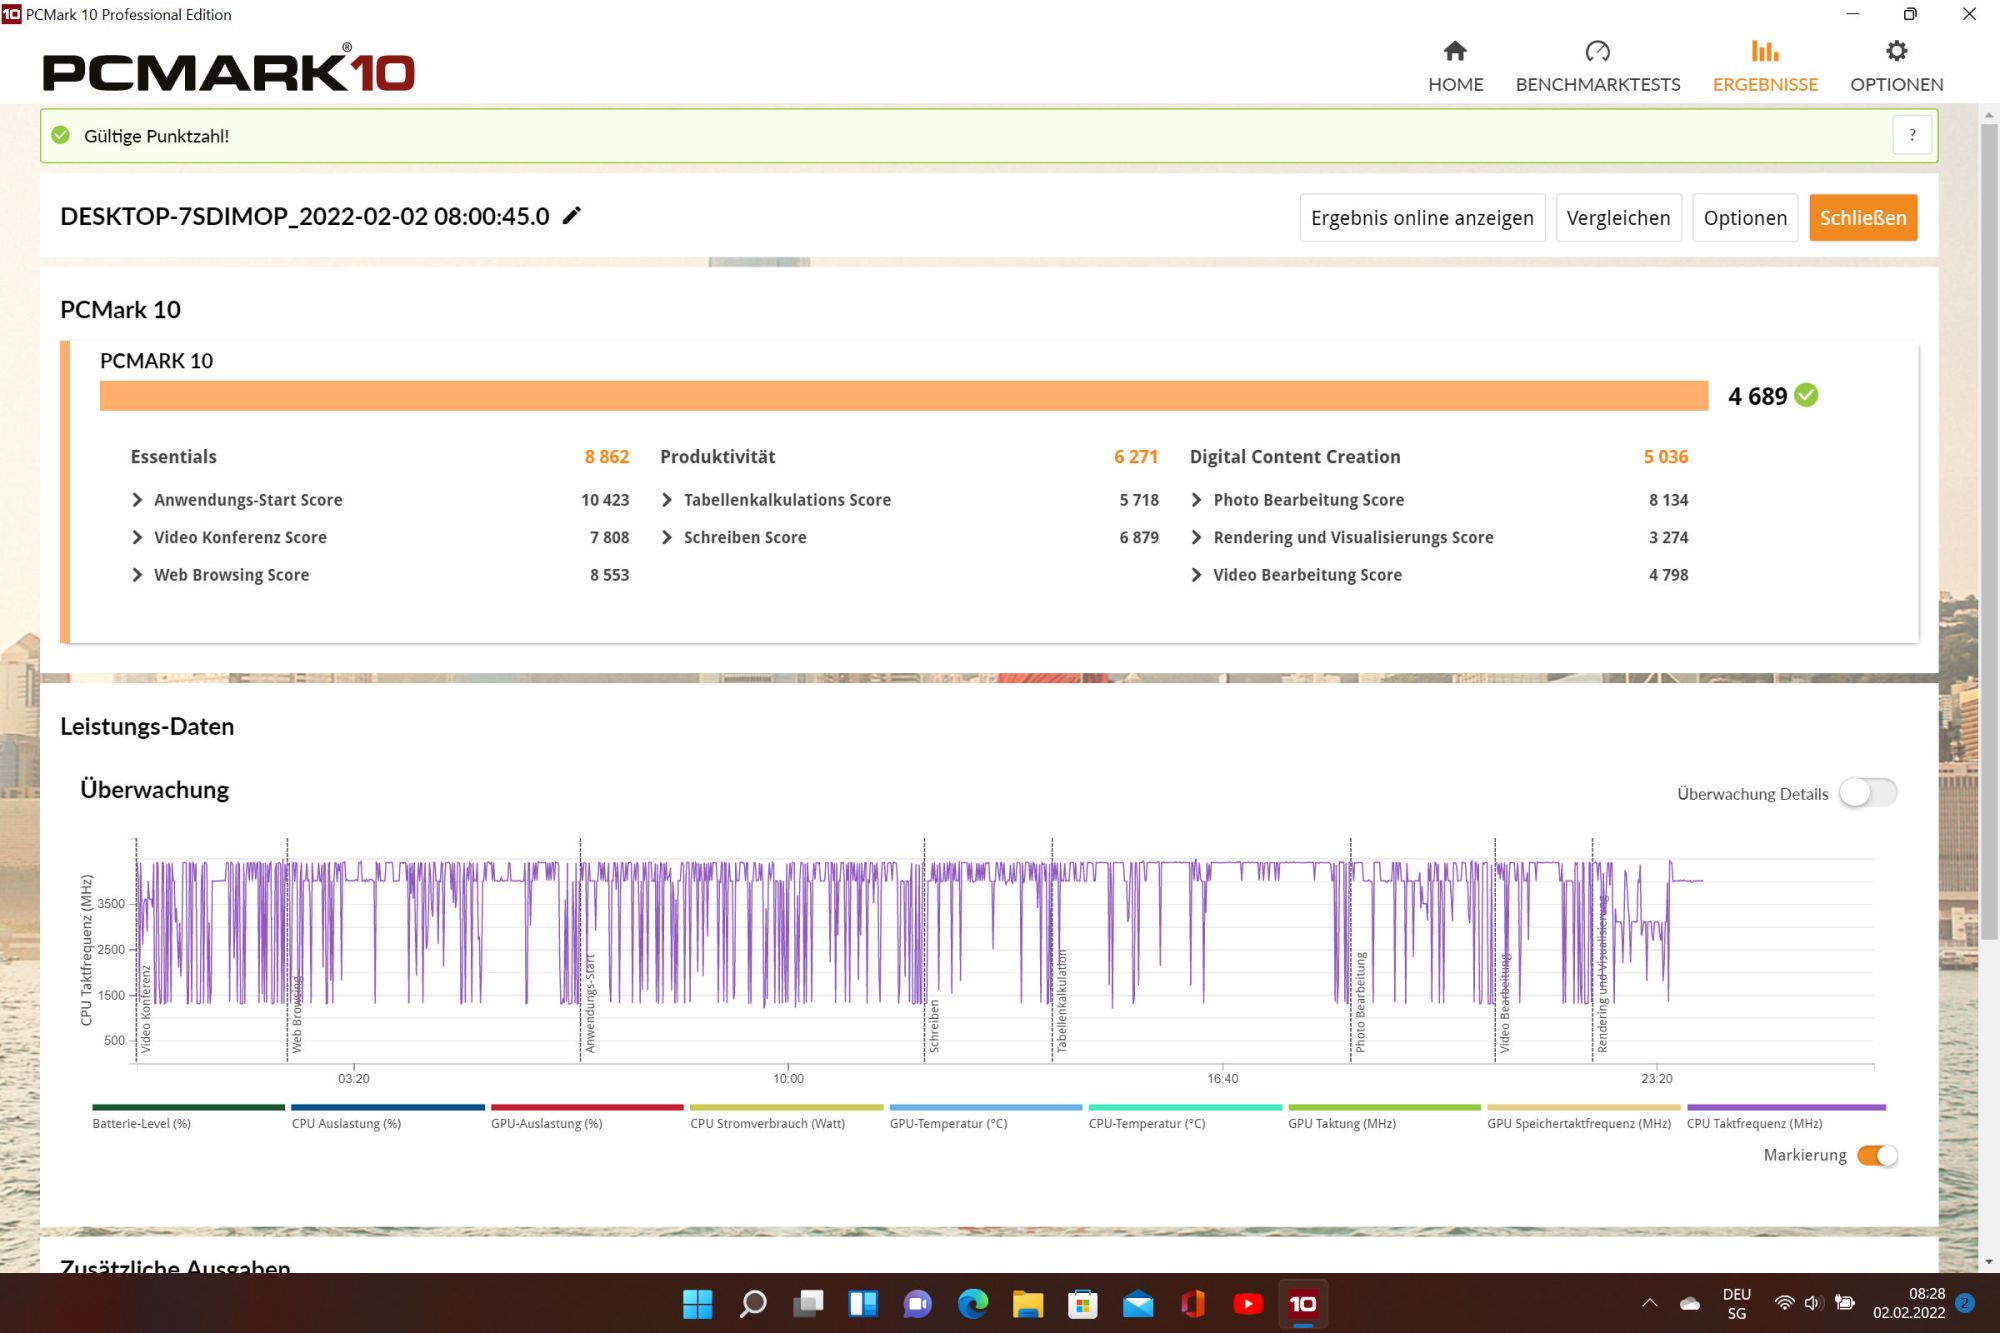Click the Tabellenkalkulation chart marker
This screenshot has height=1333, width=2000.
click(1062, 1001)
